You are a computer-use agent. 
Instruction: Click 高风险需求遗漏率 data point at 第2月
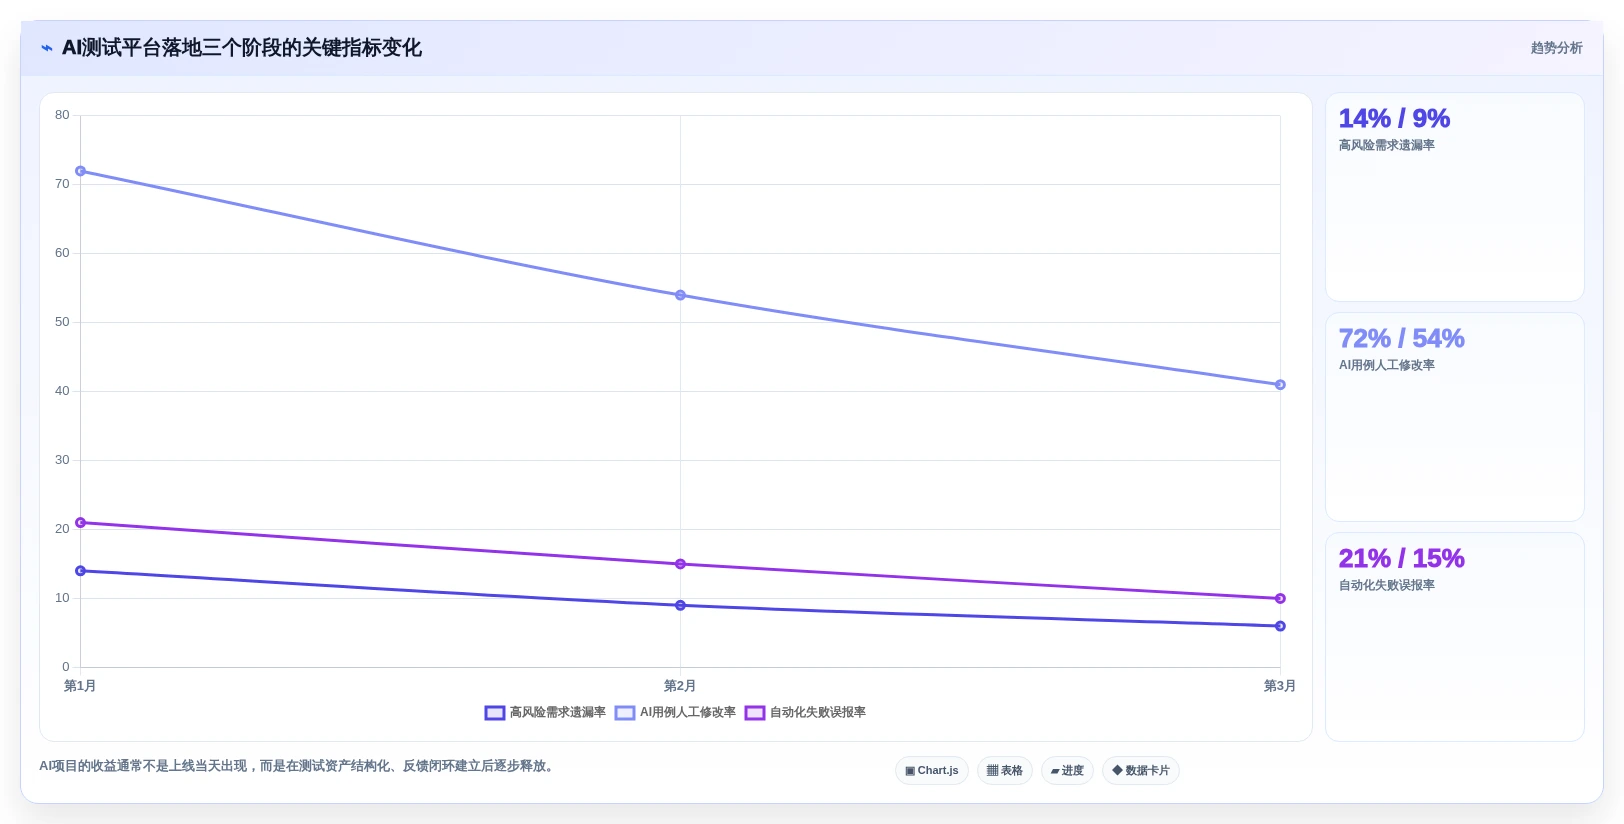coord(680,605)
